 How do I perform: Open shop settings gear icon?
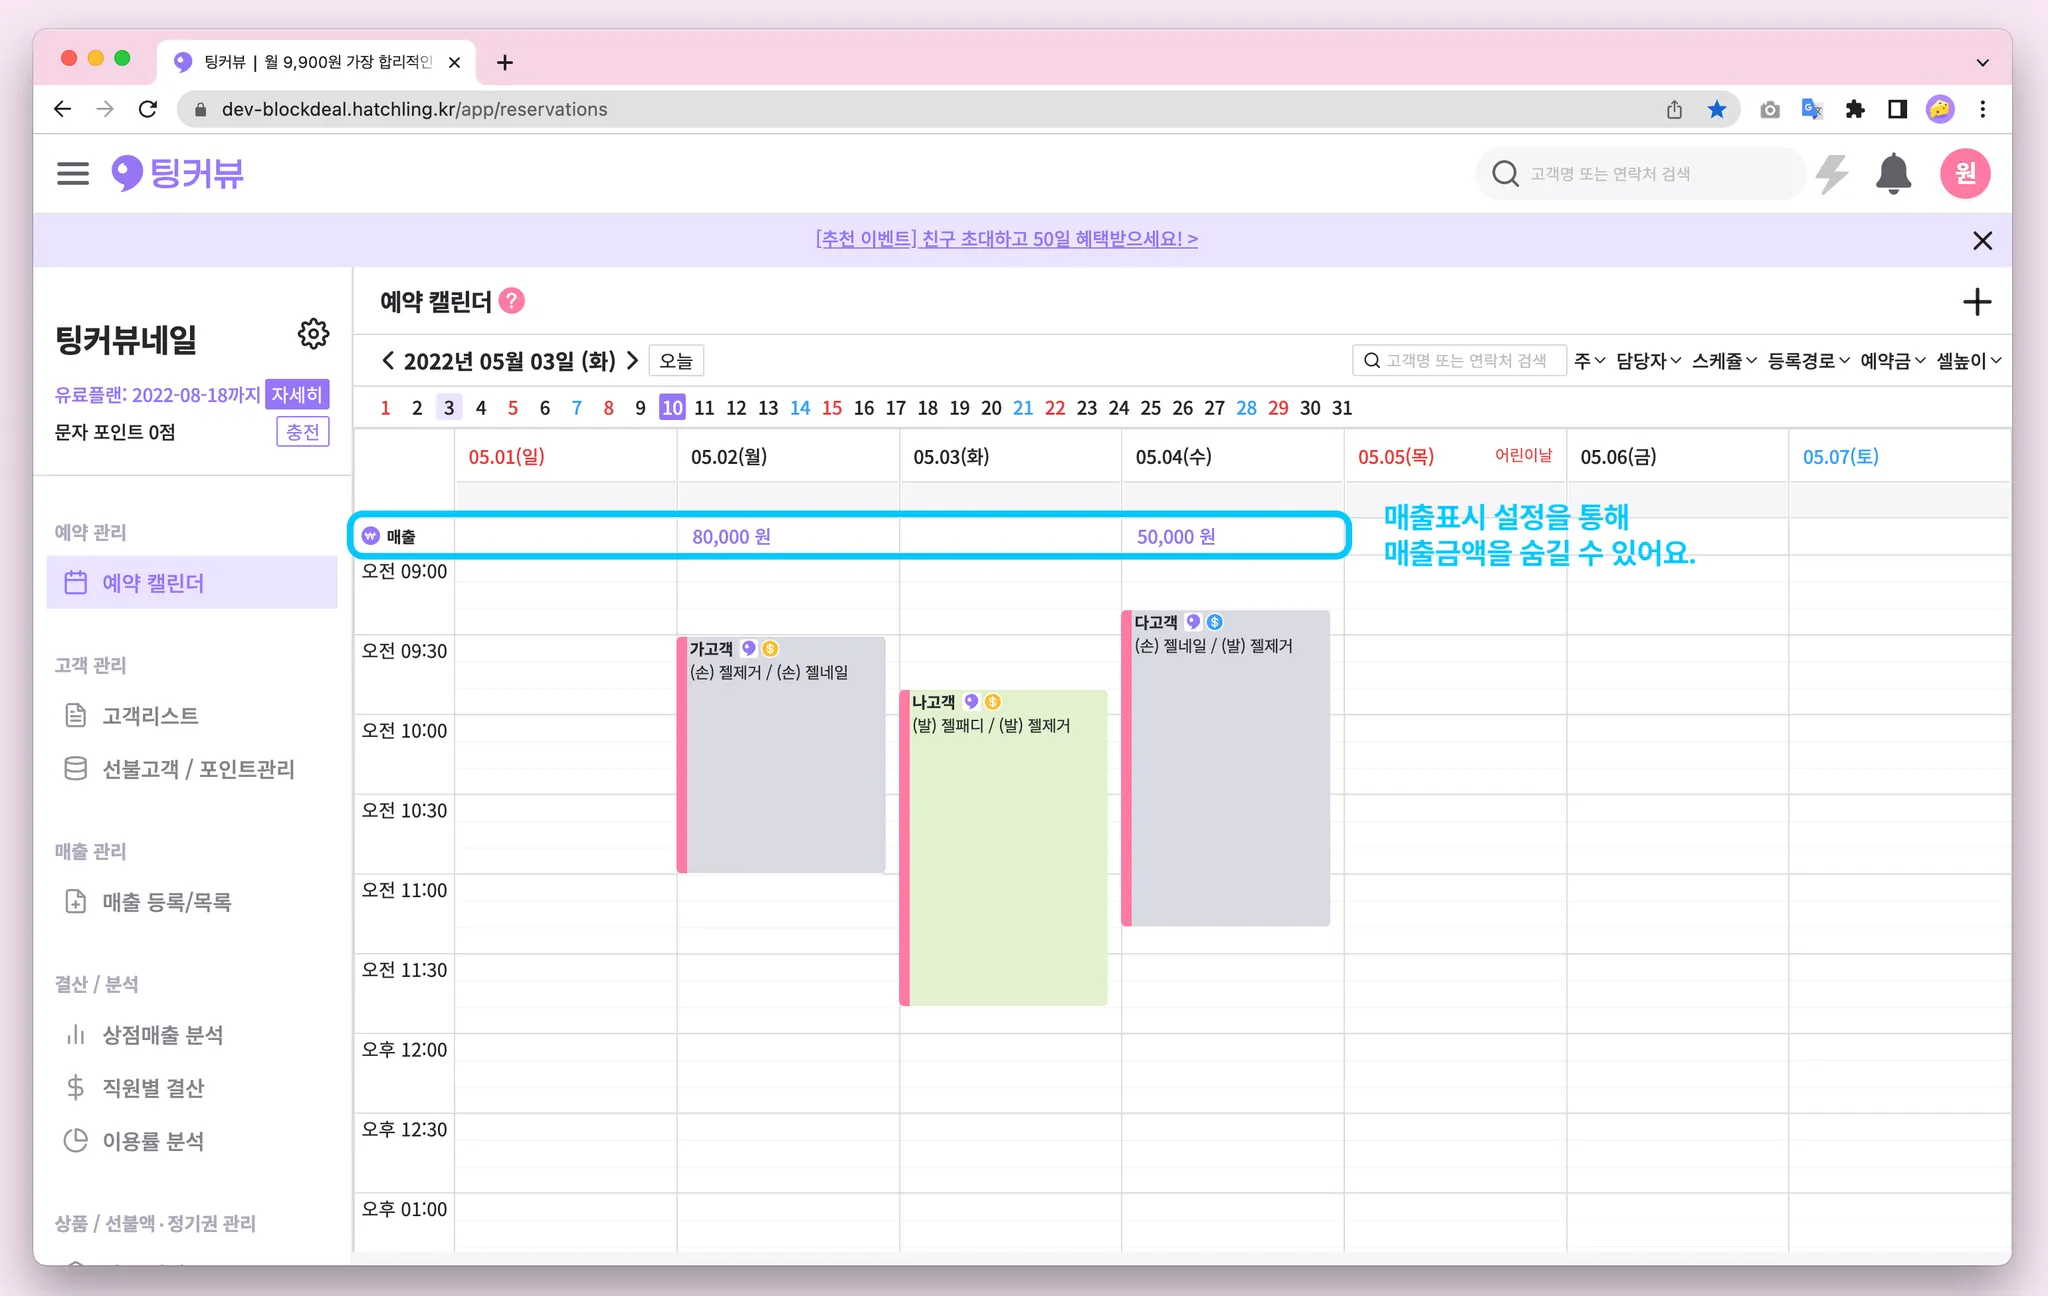313,334
